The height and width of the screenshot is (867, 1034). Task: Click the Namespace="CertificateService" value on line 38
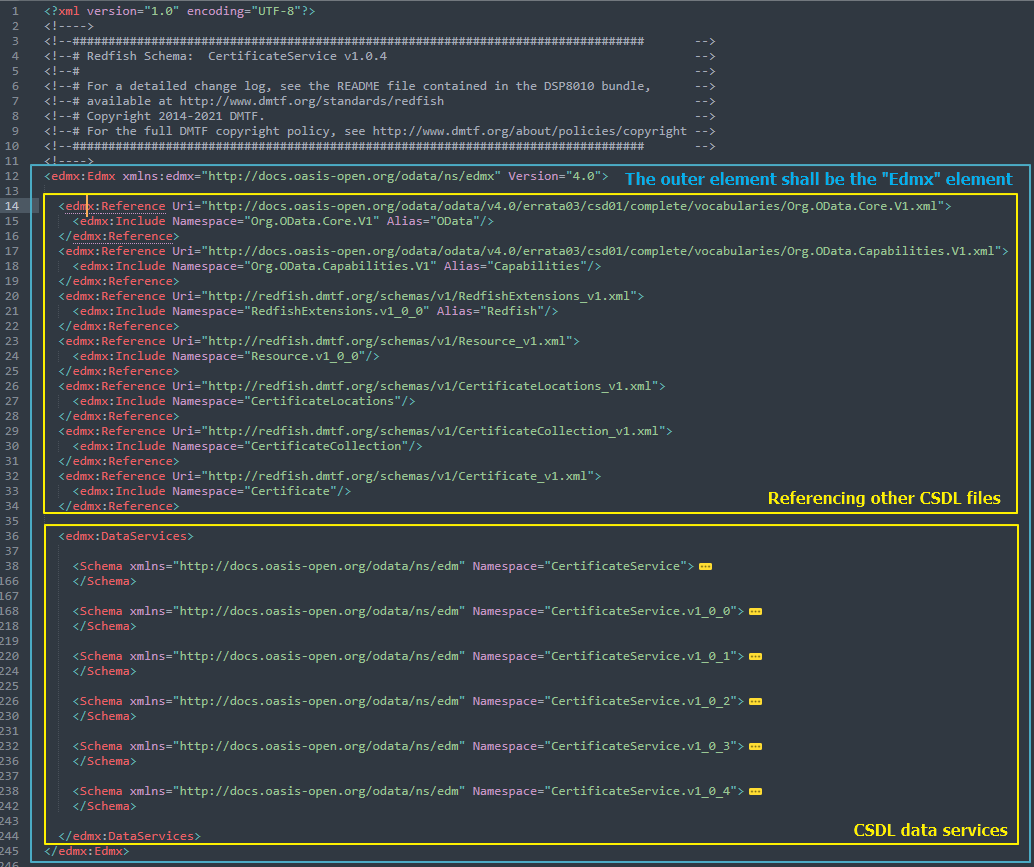(x=580, y=566)
